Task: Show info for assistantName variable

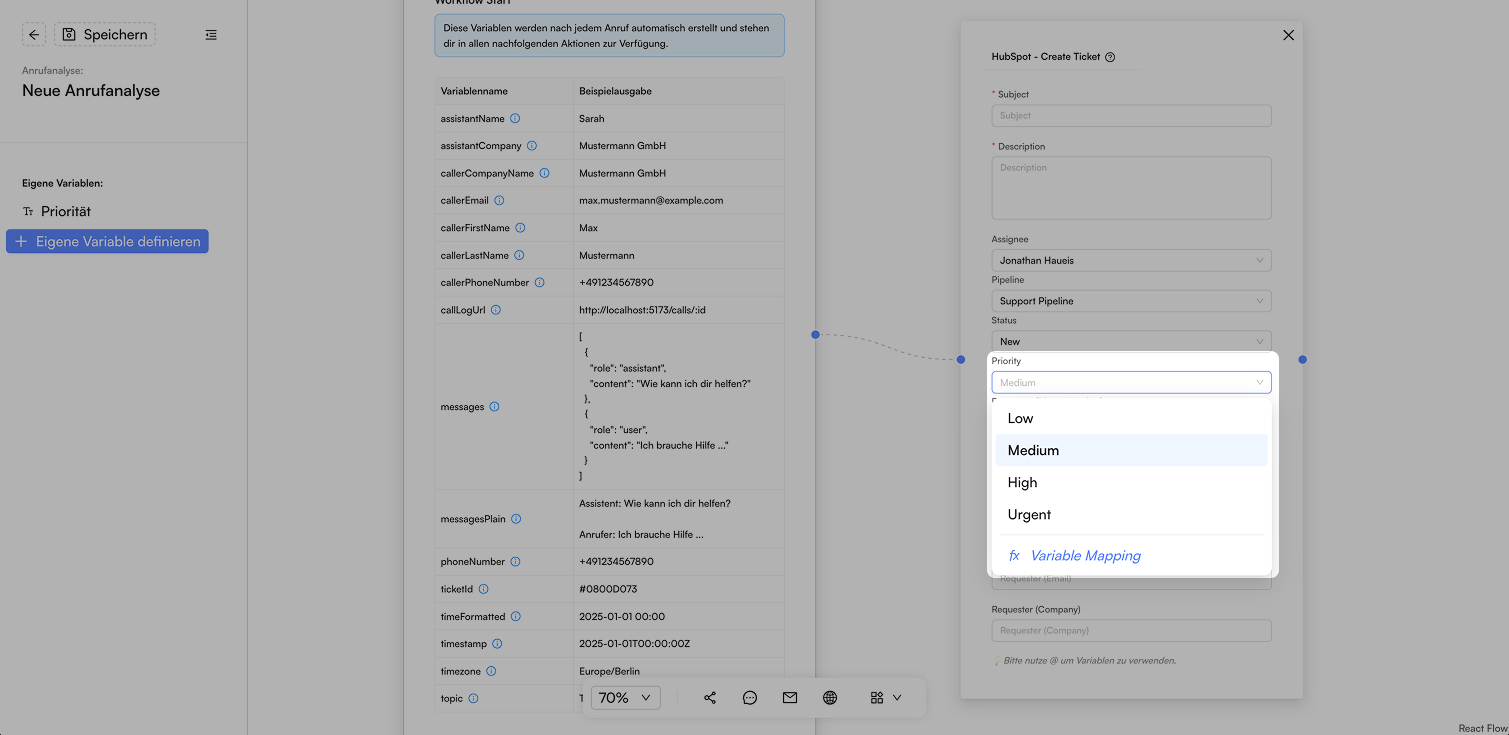Action: pos(515,118)
